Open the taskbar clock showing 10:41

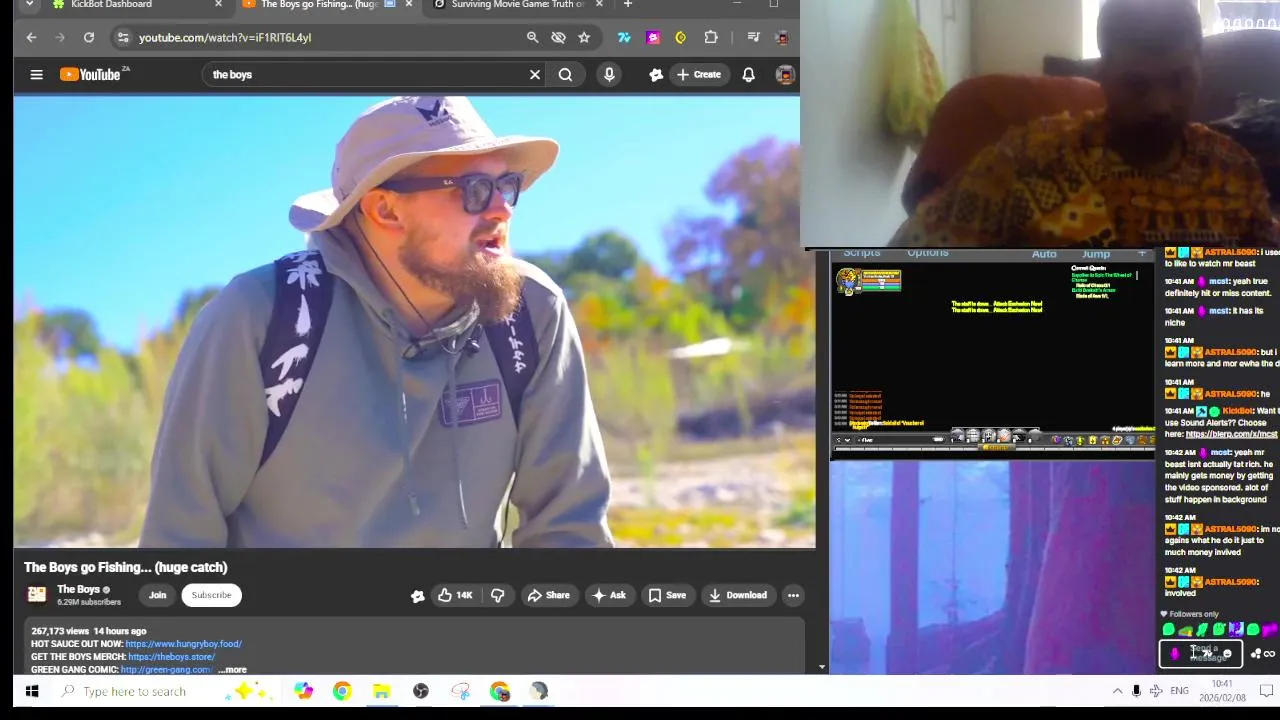pyautogui.click(x=1222, y=690)
